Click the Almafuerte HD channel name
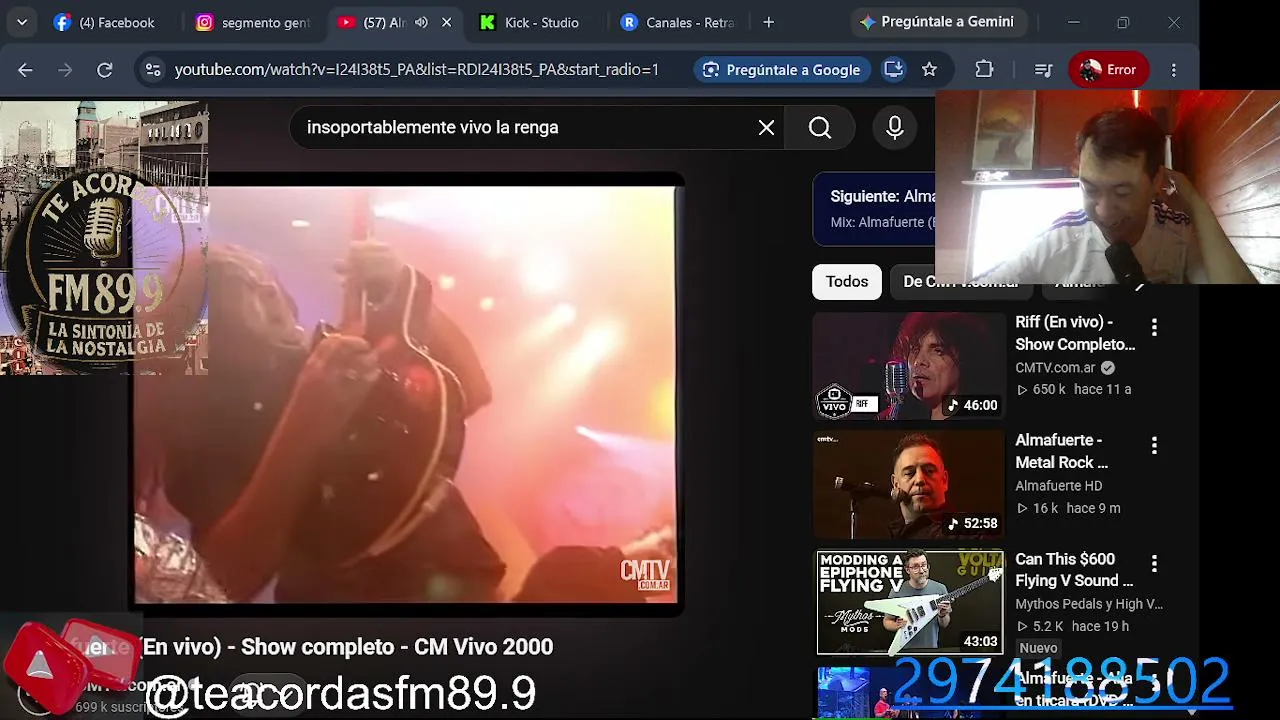This screenshot has height=720, width=1280. point(1058,486)
